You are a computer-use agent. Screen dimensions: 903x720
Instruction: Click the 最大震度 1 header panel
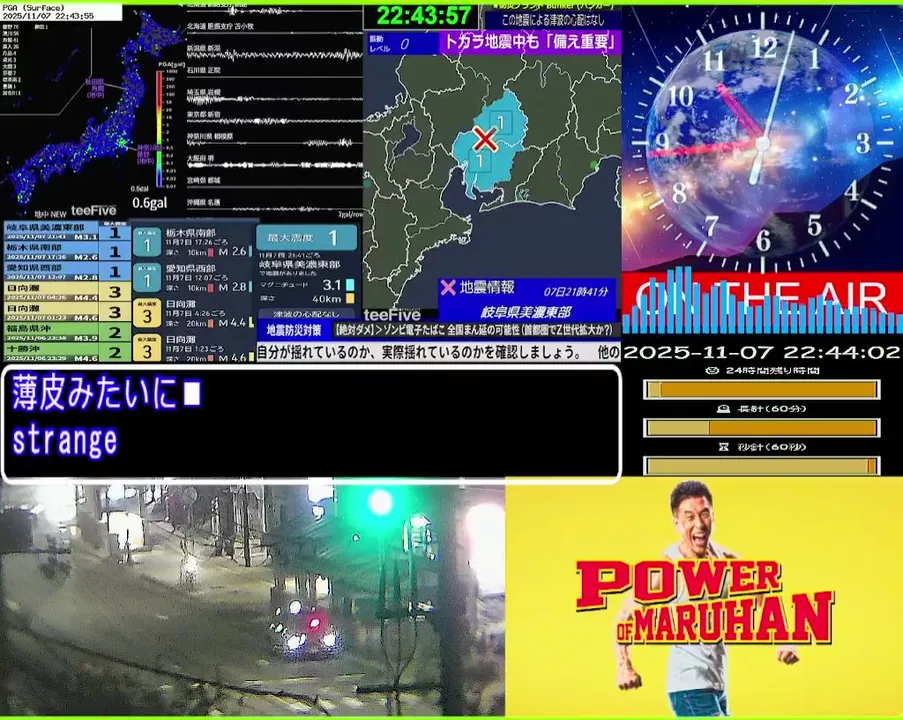pos(306,237)
